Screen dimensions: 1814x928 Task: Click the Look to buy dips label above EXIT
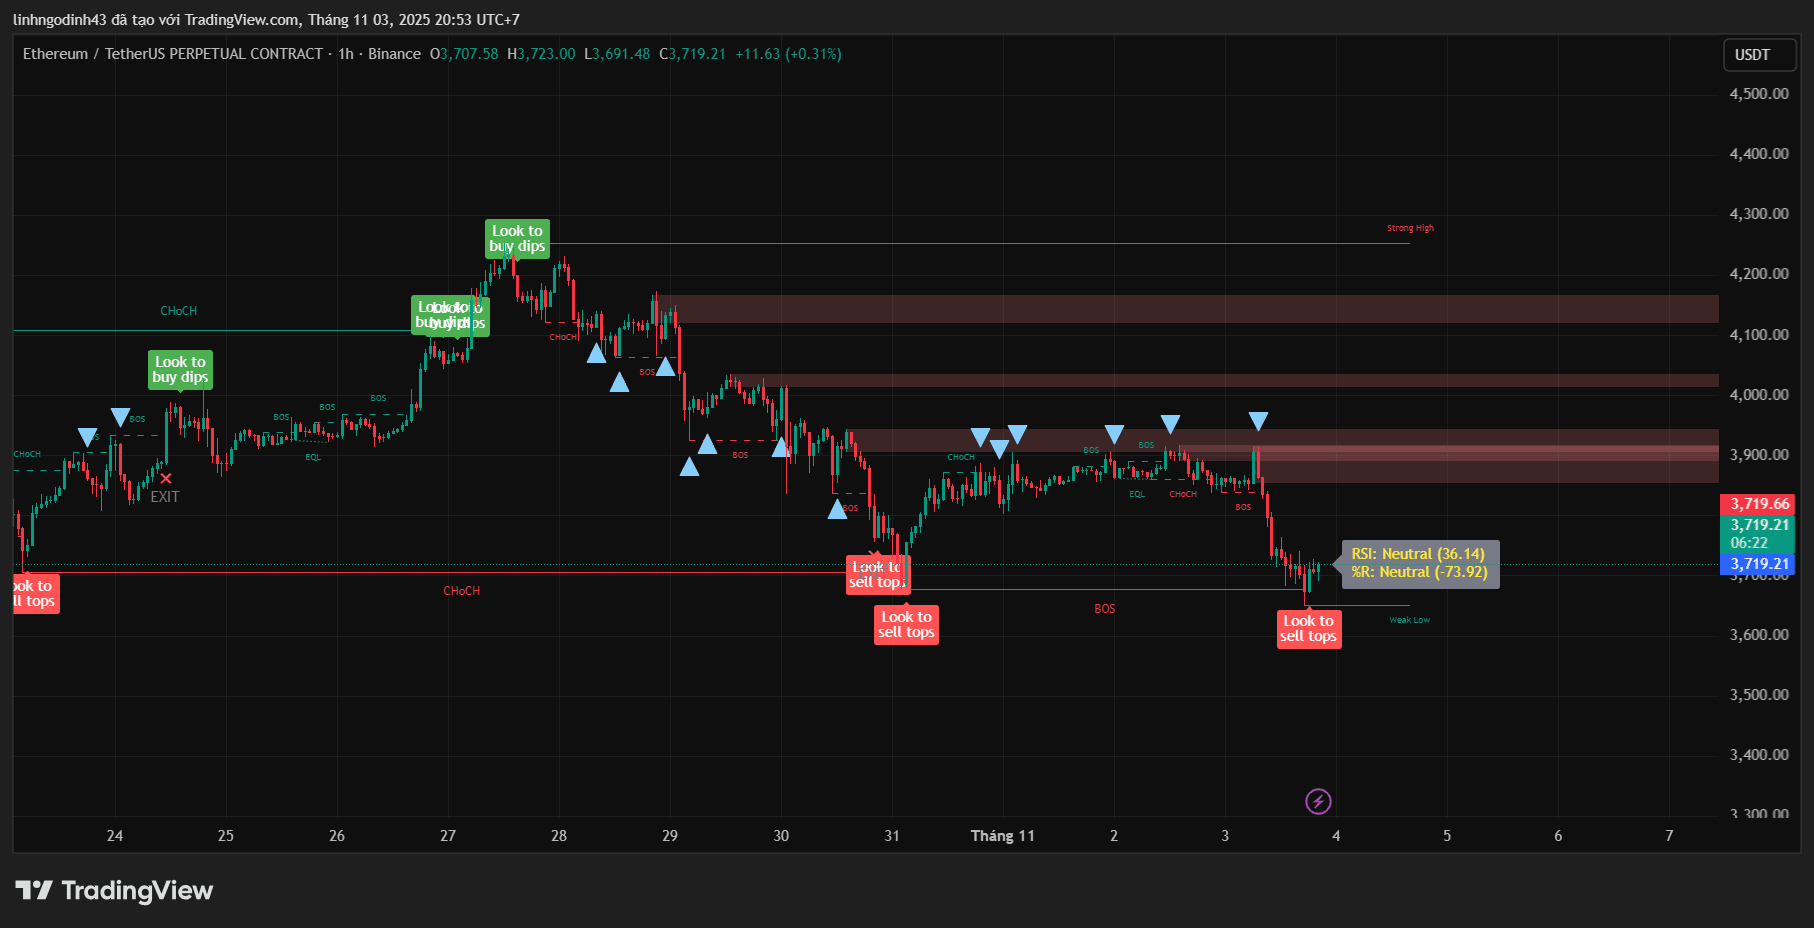coord(180,370)
